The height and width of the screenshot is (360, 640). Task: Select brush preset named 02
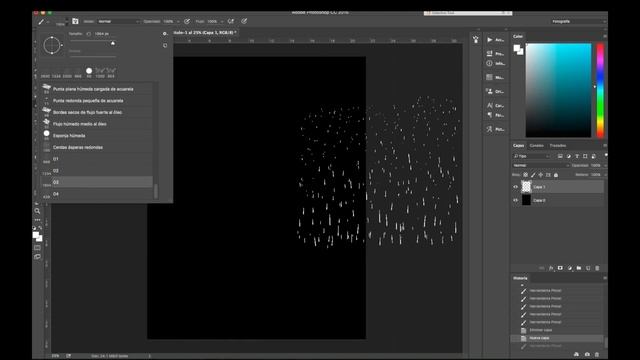[x=97, y=171]
